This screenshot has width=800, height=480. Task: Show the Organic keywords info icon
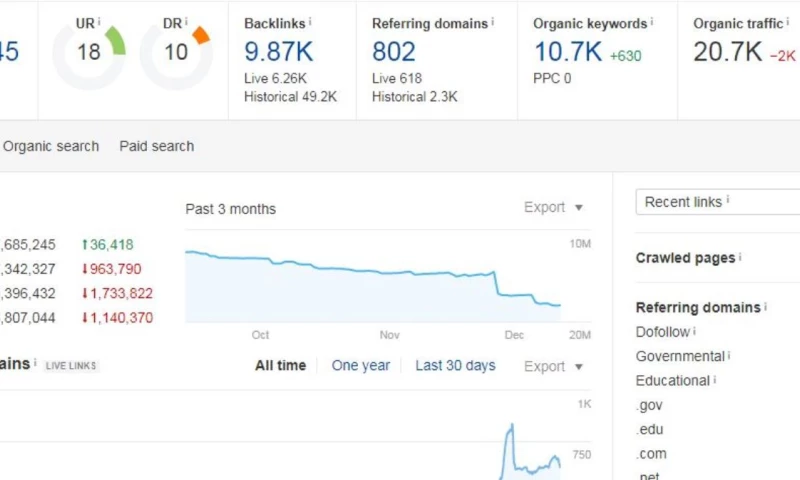pos(652,22)
